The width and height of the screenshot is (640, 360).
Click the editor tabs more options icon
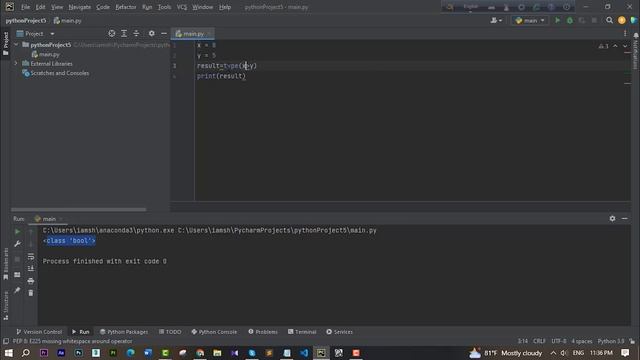coord(625,33)
